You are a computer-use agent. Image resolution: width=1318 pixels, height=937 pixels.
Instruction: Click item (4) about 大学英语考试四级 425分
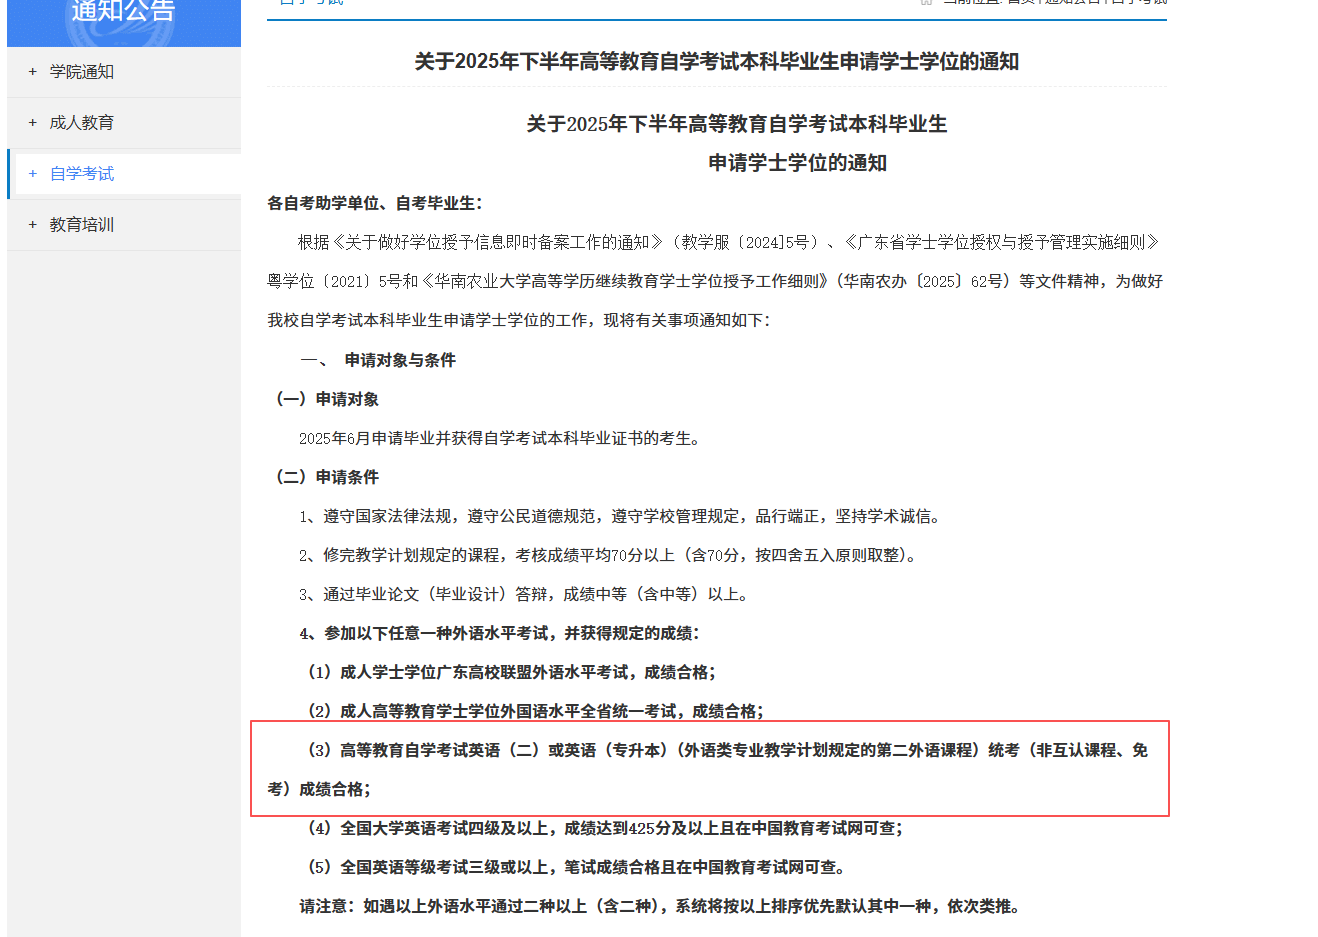coord(604,828)
